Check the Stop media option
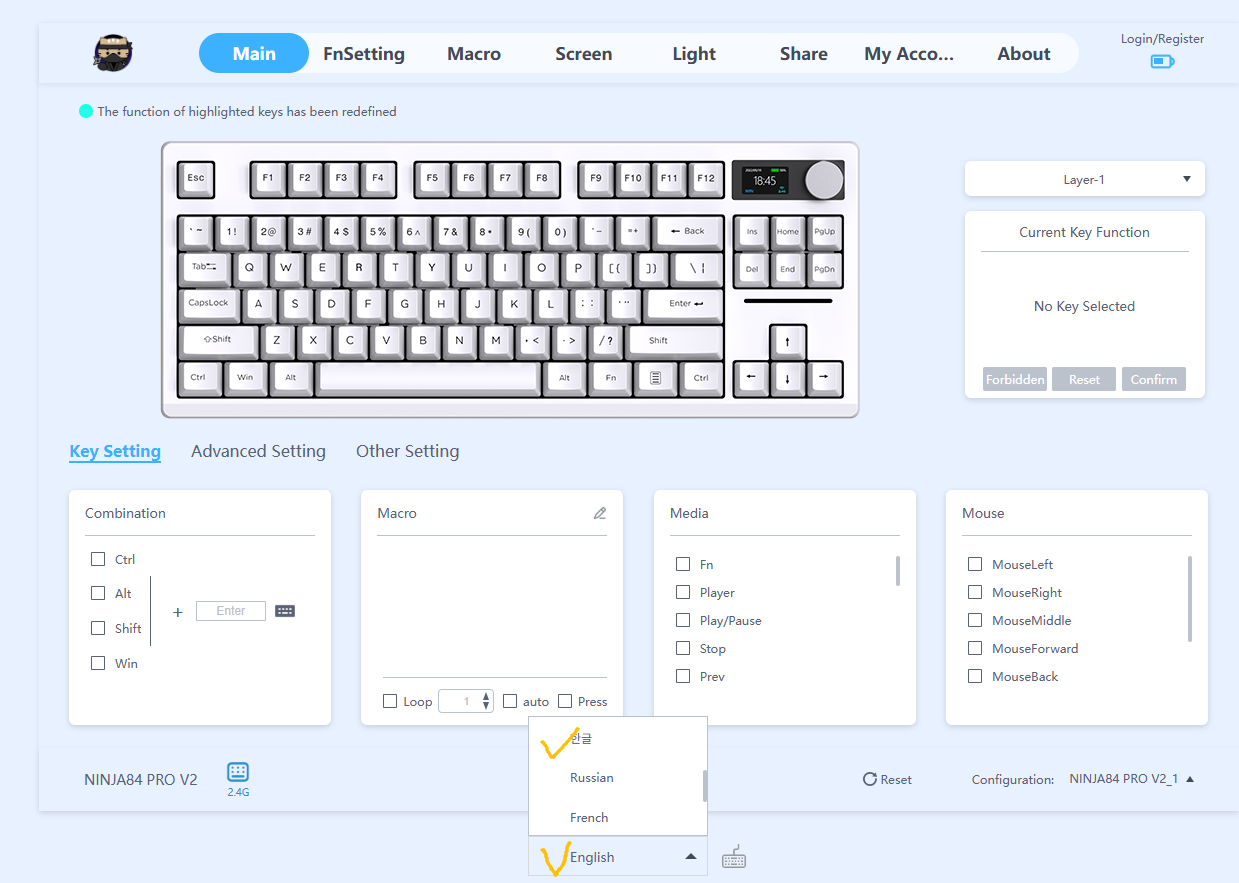 683,648
